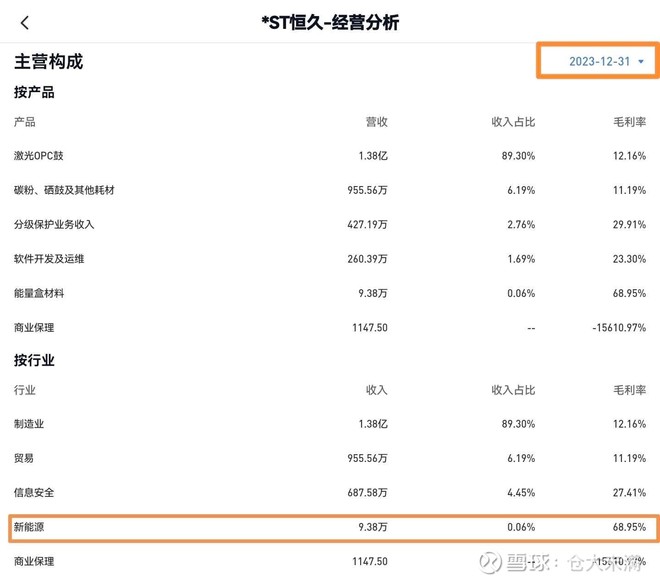The image size is (660, 583).
Task: Select the highlighted 新能源 row
Action: point(330,527)
